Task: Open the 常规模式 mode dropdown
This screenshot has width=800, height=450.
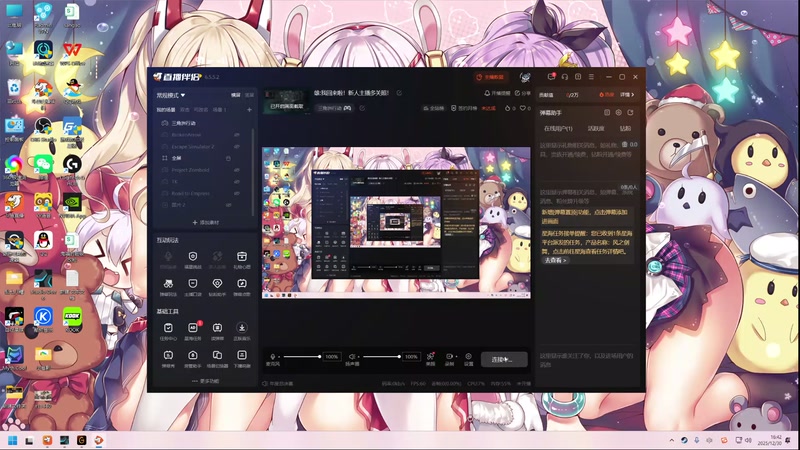Action: coord(171,95)
